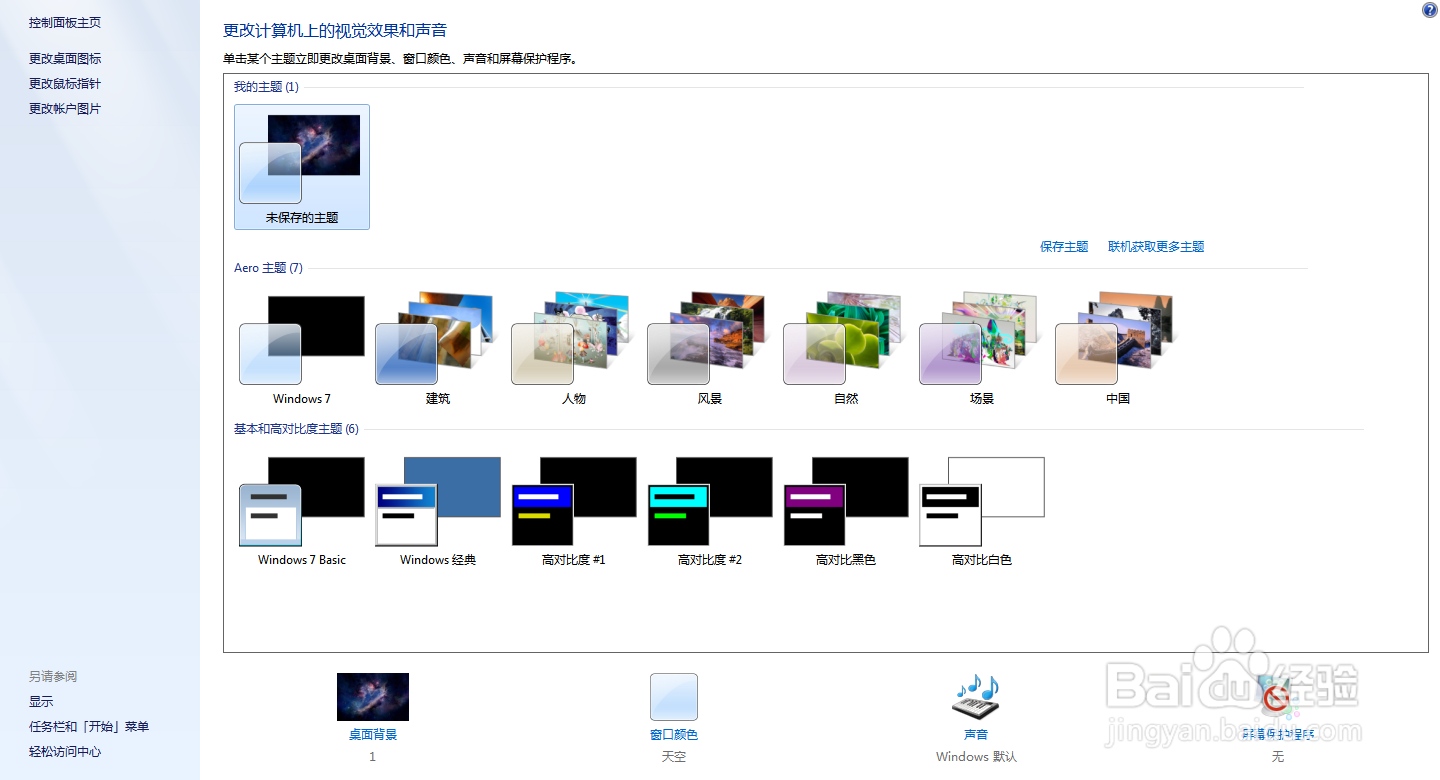Select the 高对比度 #2 theme
Image resolution: width=1440 pixels, height=780 pixels.
tap(710, 511)
